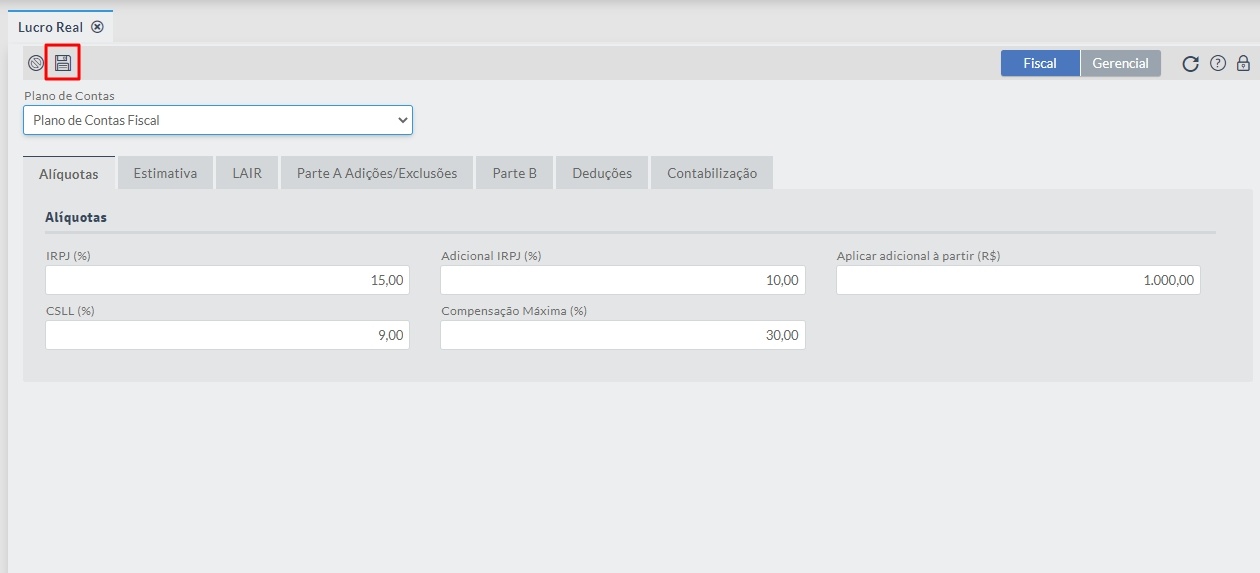Switch to Fiscal mode

[x=1040, y=63]
